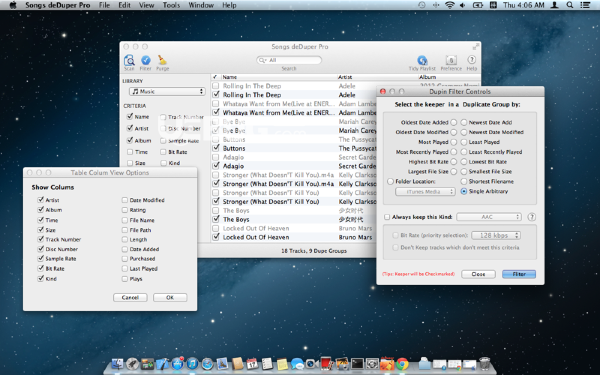Image resolution: width=600 pixels, height=375 pixels.
Task: Click the menu bar clock Thu 4:06 AM
Action: pyautogui.click(x=523, y=5)
